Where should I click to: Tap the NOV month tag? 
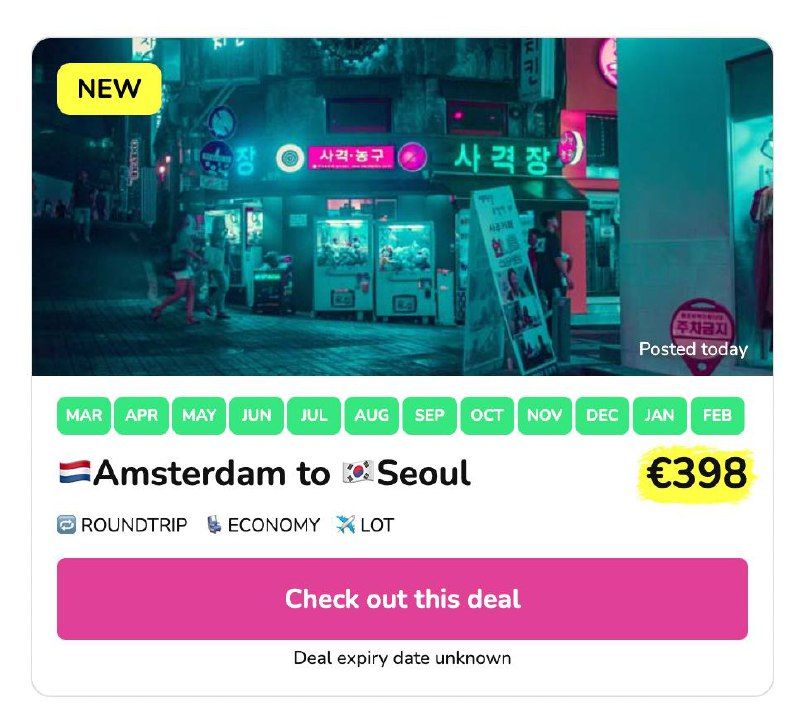click(x=544, y=416)
